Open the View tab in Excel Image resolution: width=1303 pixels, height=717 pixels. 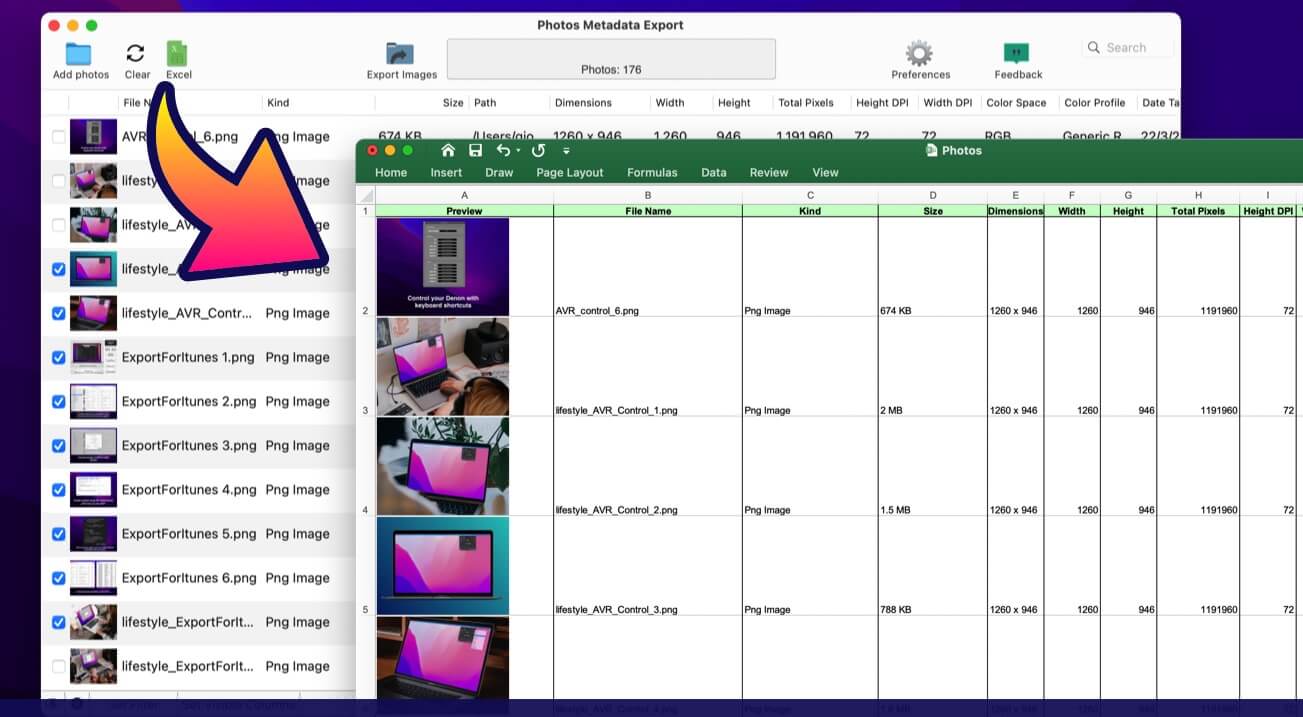point(825,172)
